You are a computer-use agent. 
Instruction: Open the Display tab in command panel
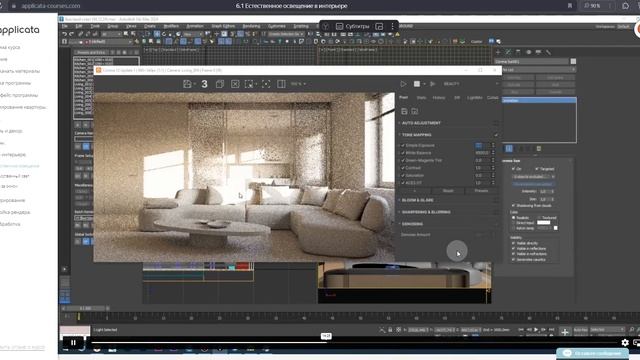(x=538, y=52)
